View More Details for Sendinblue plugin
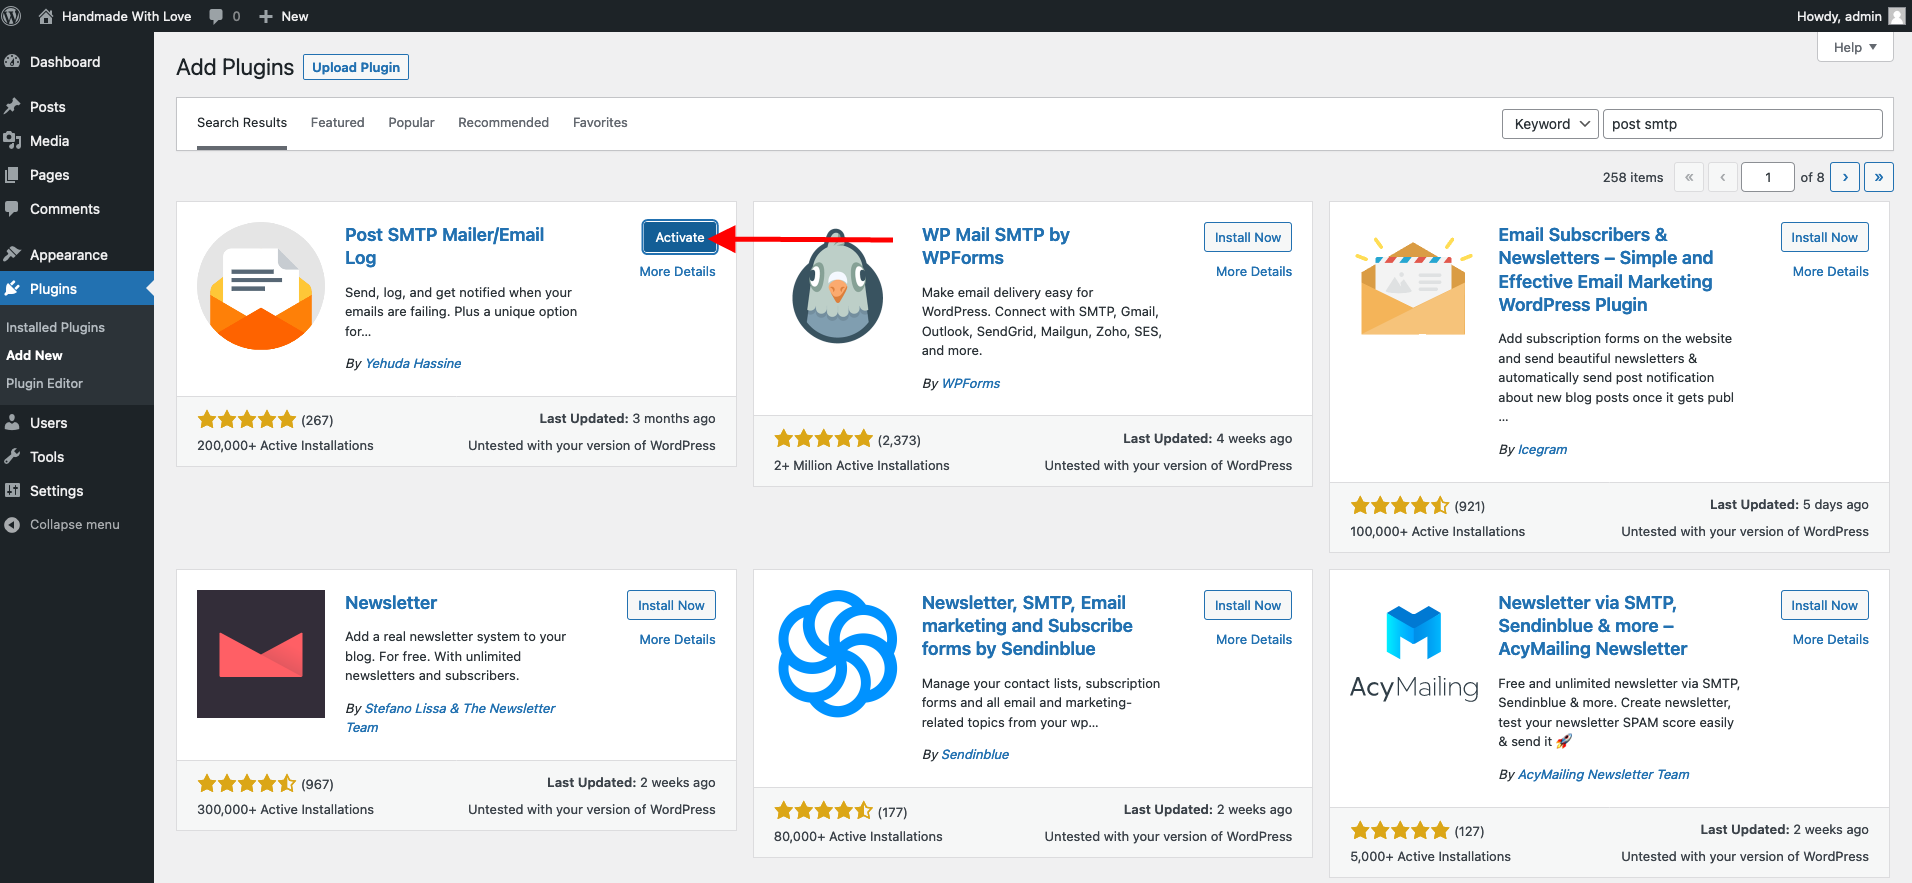 click(1254, 639)
